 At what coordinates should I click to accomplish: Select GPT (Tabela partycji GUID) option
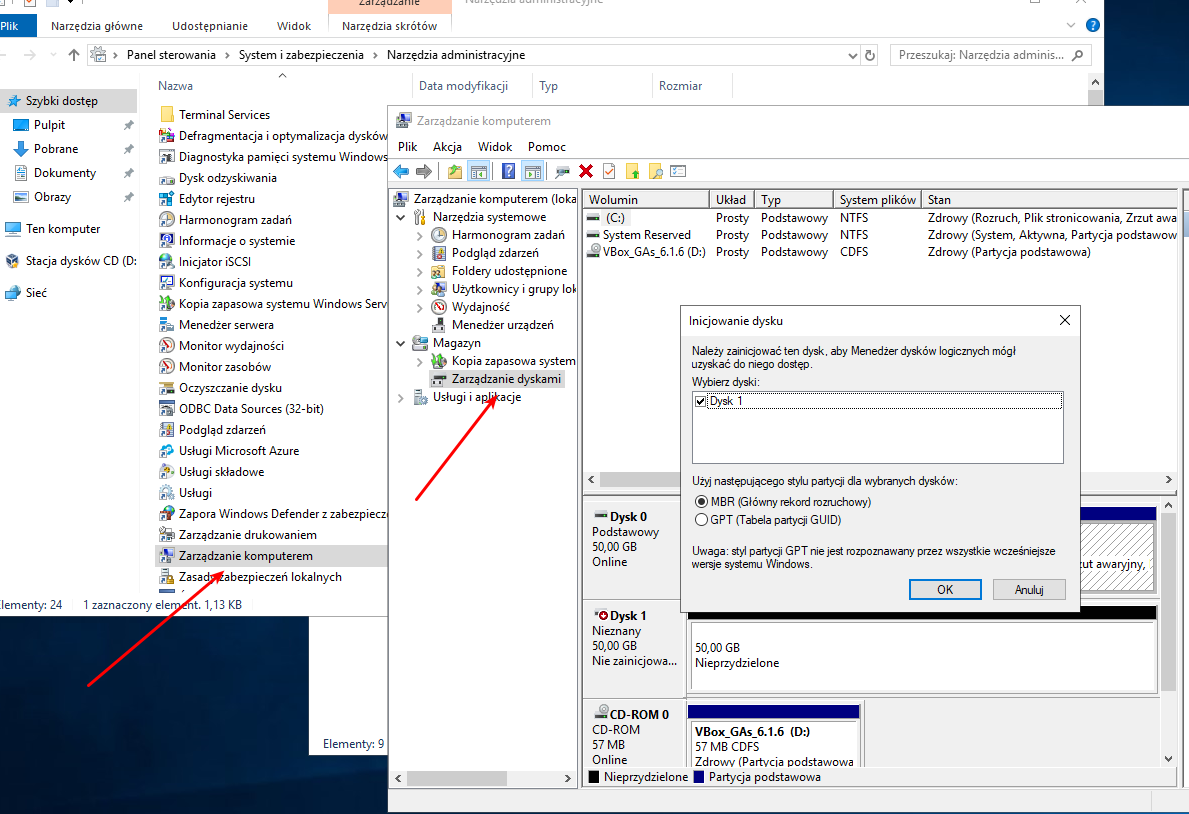click(x=701, y=520)
